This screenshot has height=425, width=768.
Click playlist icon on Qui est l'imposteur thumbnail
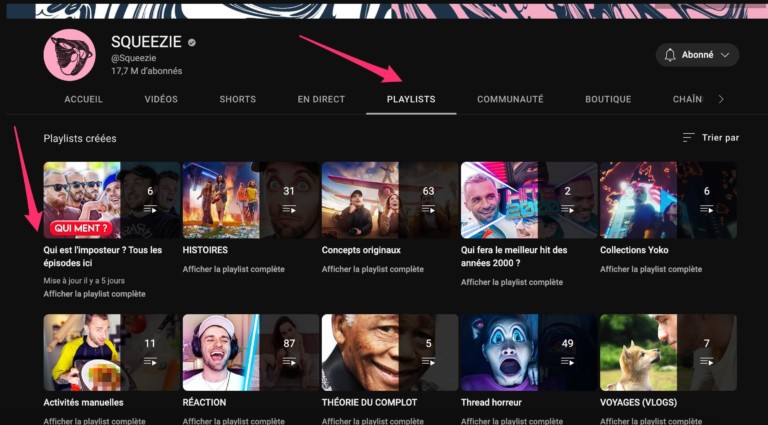tap(150, 209)
